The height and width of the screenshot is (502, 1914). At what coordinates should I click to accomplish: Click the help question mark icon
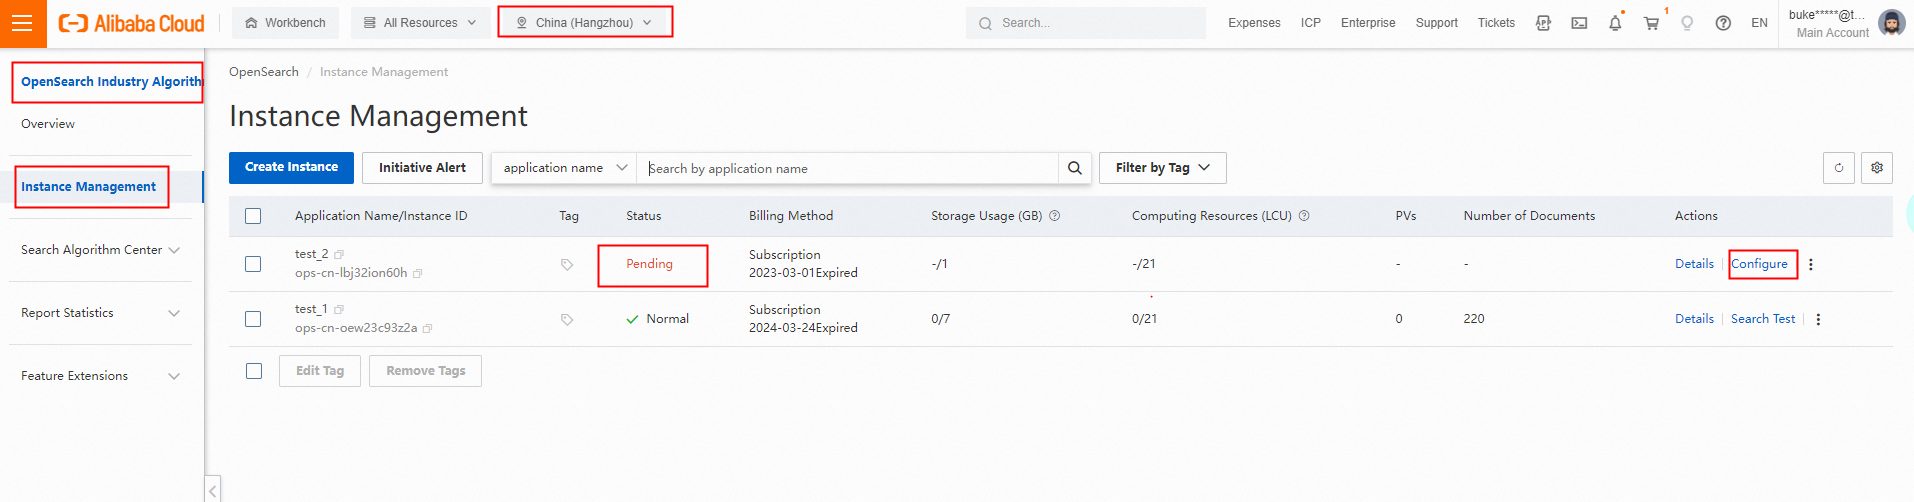click(x=1723, y=23)
